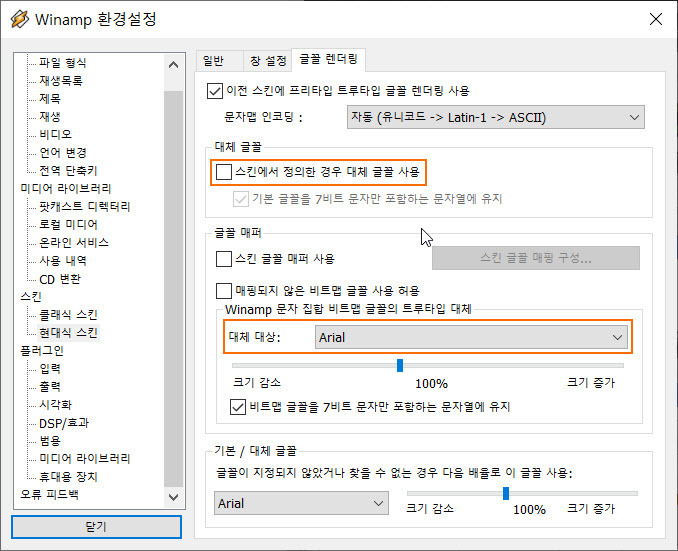This screenshot has width=678, height=551.
Task: Open DSP/효과 plugin settings
Action: click(x=64, y=423)
